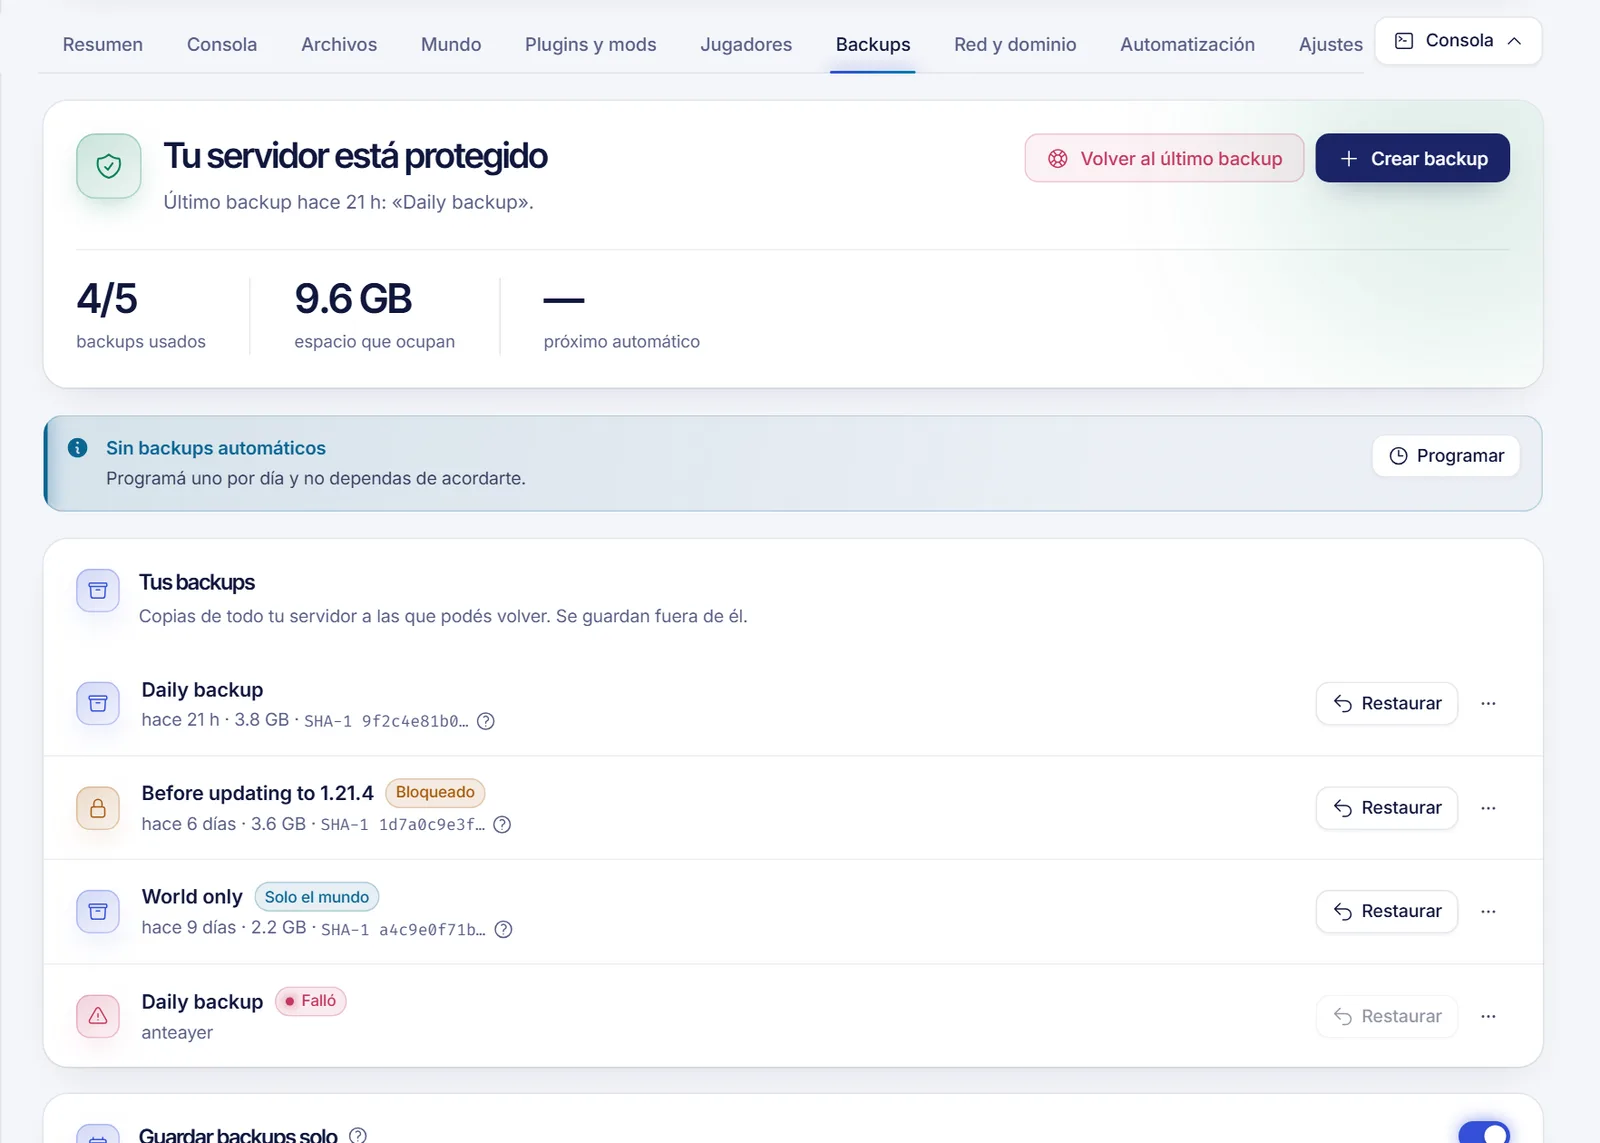1600x1143 pixels.
Task: Expand the Consola dropdown chevron at top right
Action: tap(1514, 41)
